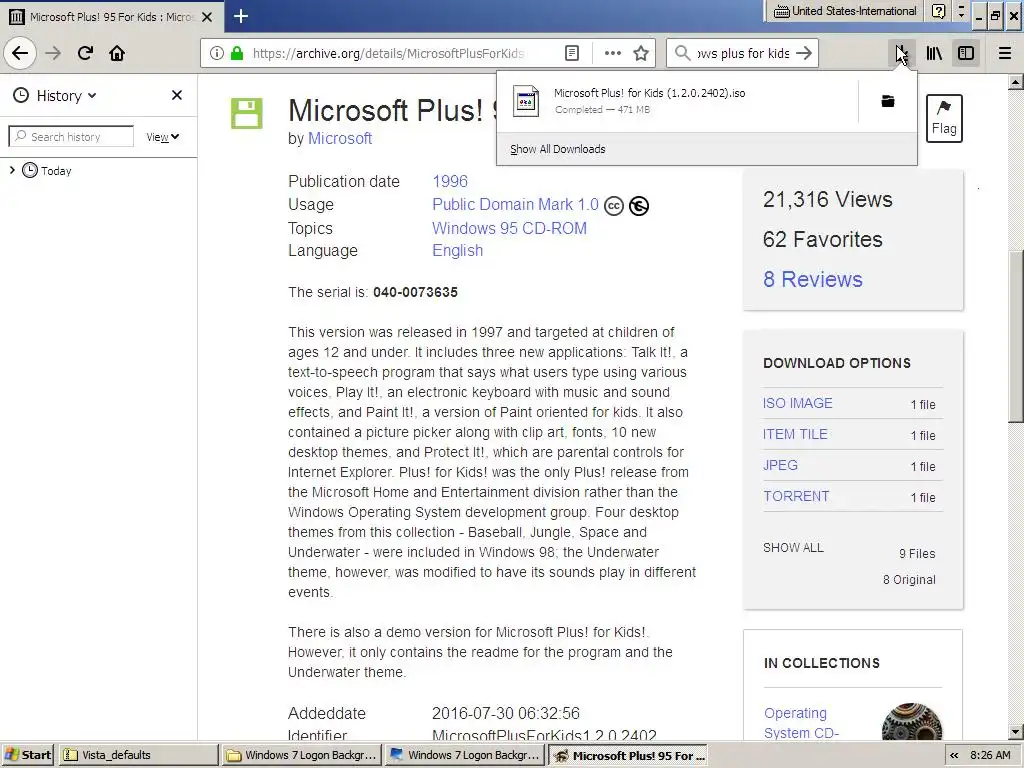Viewport: 1024px width, 768px height.
Task: Click the language bar help icon
Action: pyautogui.click(x=938, y=11)
